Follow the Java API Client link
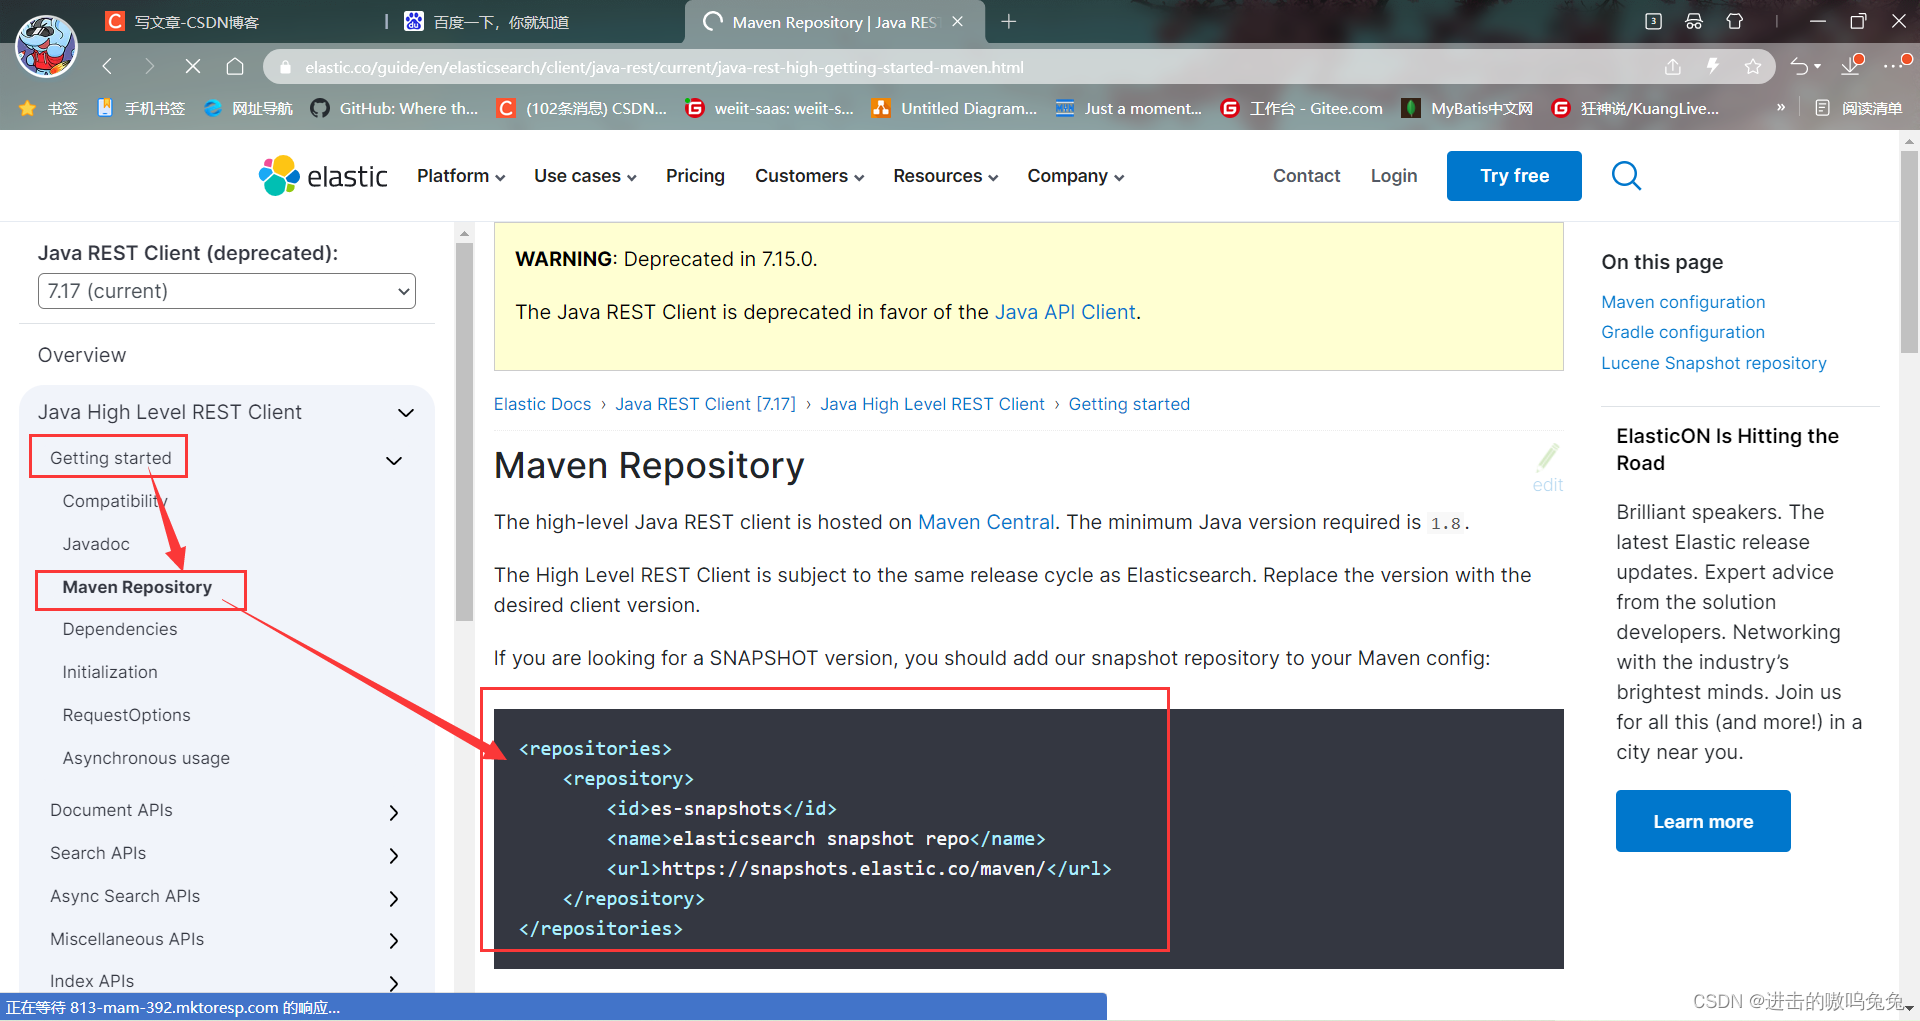The width and height of the screenshot is (1920, 1021). [1065, 312]
